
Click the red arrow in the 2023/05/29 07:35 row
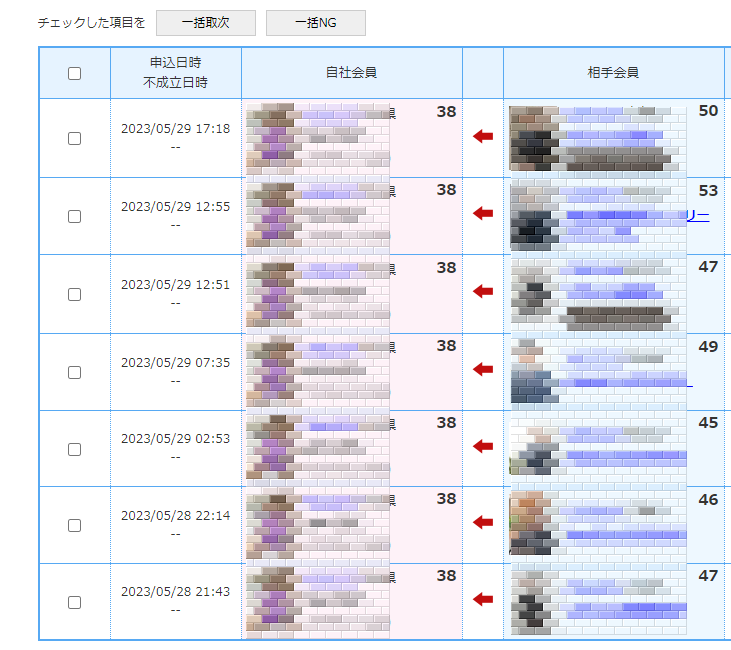click(484, 369)
